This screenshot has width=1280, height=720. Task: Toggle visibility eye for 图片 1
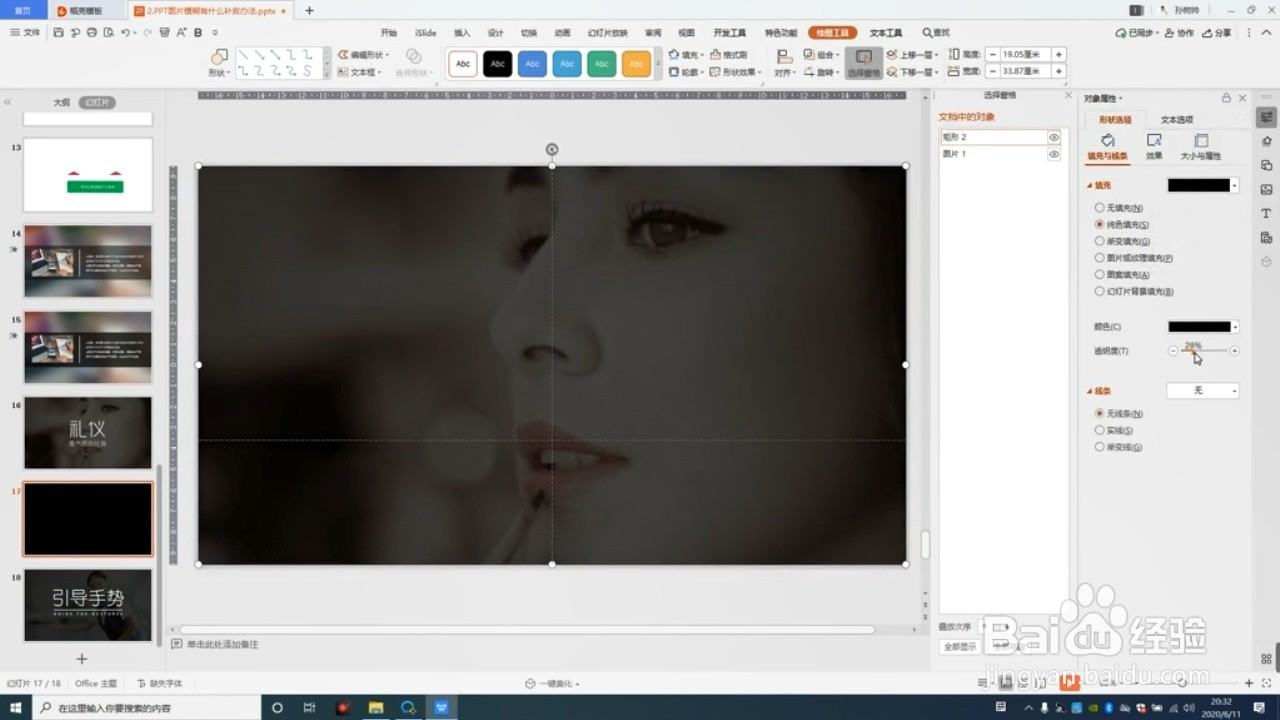[x=1054, y=154]
